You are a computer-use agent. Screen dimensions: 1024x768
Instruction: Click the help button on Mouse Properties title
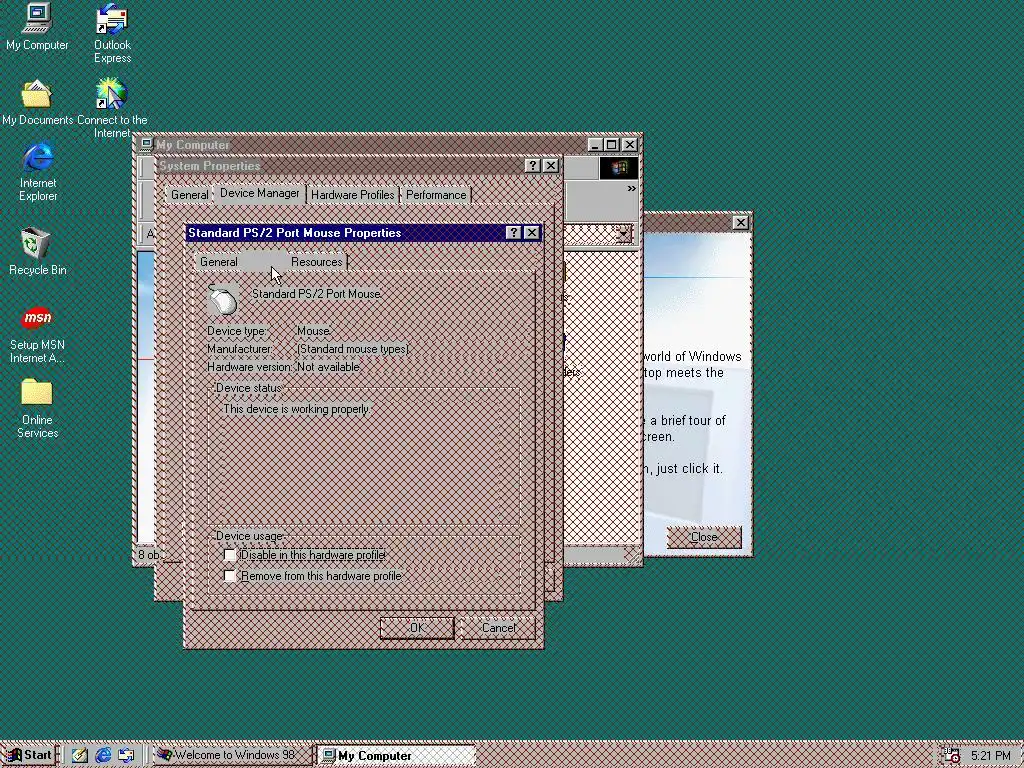pos(514,232)
